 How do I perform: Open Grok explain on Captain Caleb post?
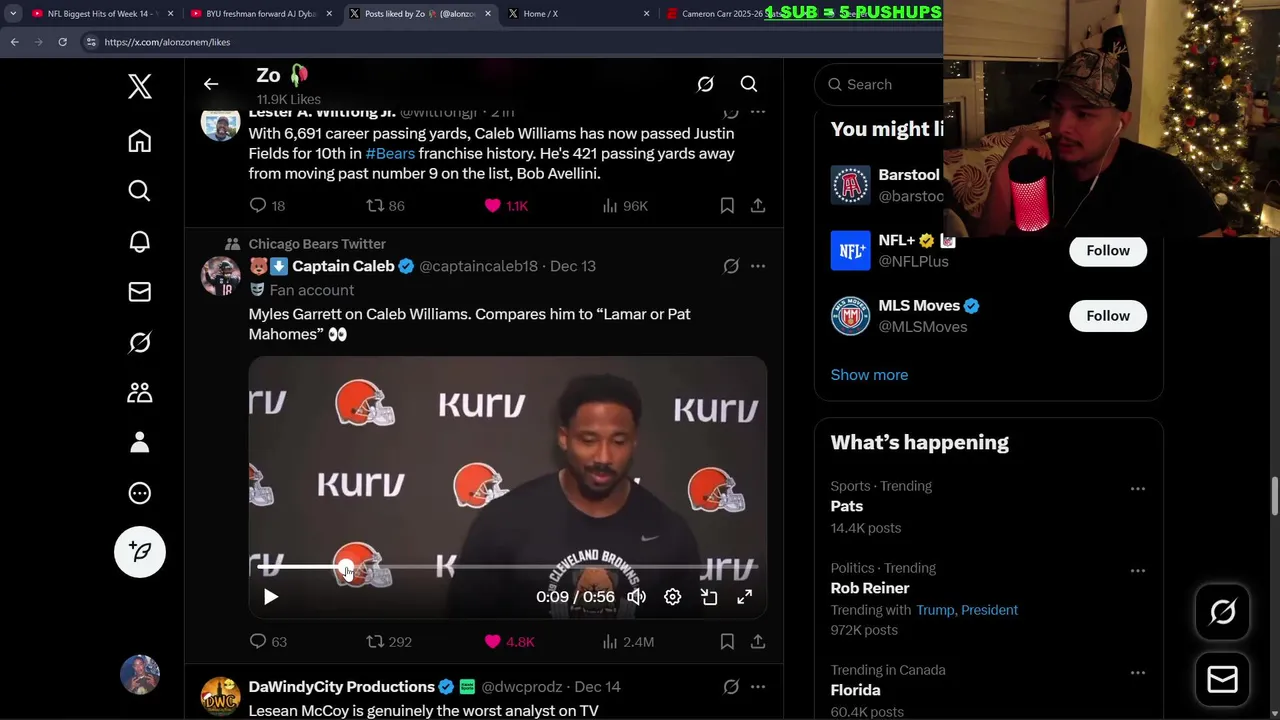(x=731, y=266)
